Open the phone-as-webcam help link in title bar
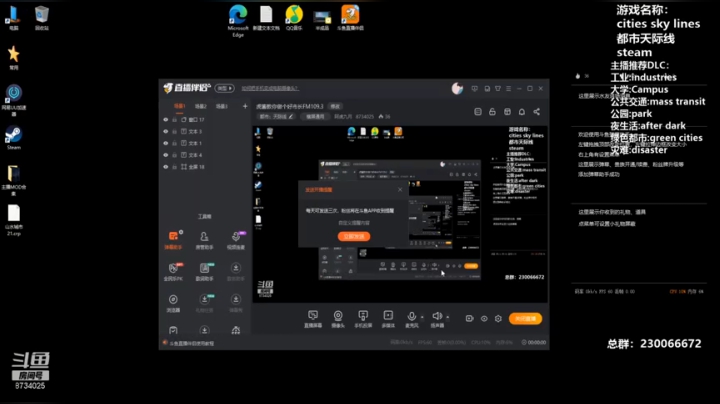Screen dimensions: 720x404 270,88
